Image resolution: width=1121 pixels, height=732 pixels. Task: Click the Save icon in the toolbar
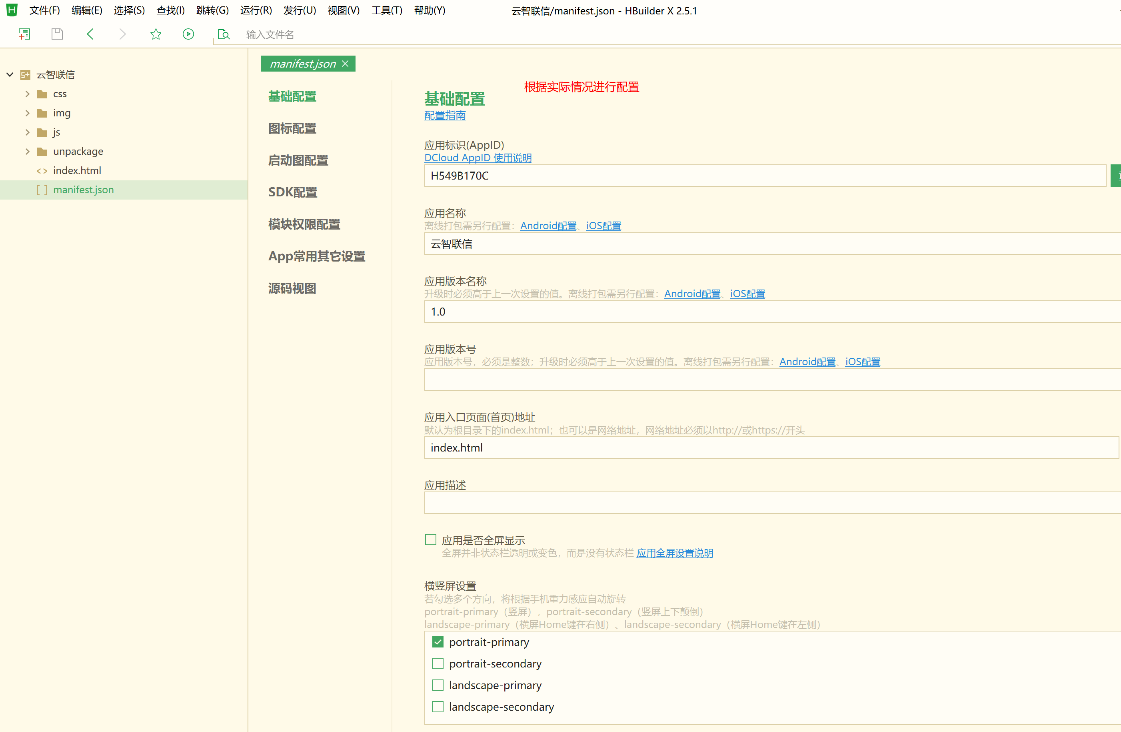pos(56,33)
